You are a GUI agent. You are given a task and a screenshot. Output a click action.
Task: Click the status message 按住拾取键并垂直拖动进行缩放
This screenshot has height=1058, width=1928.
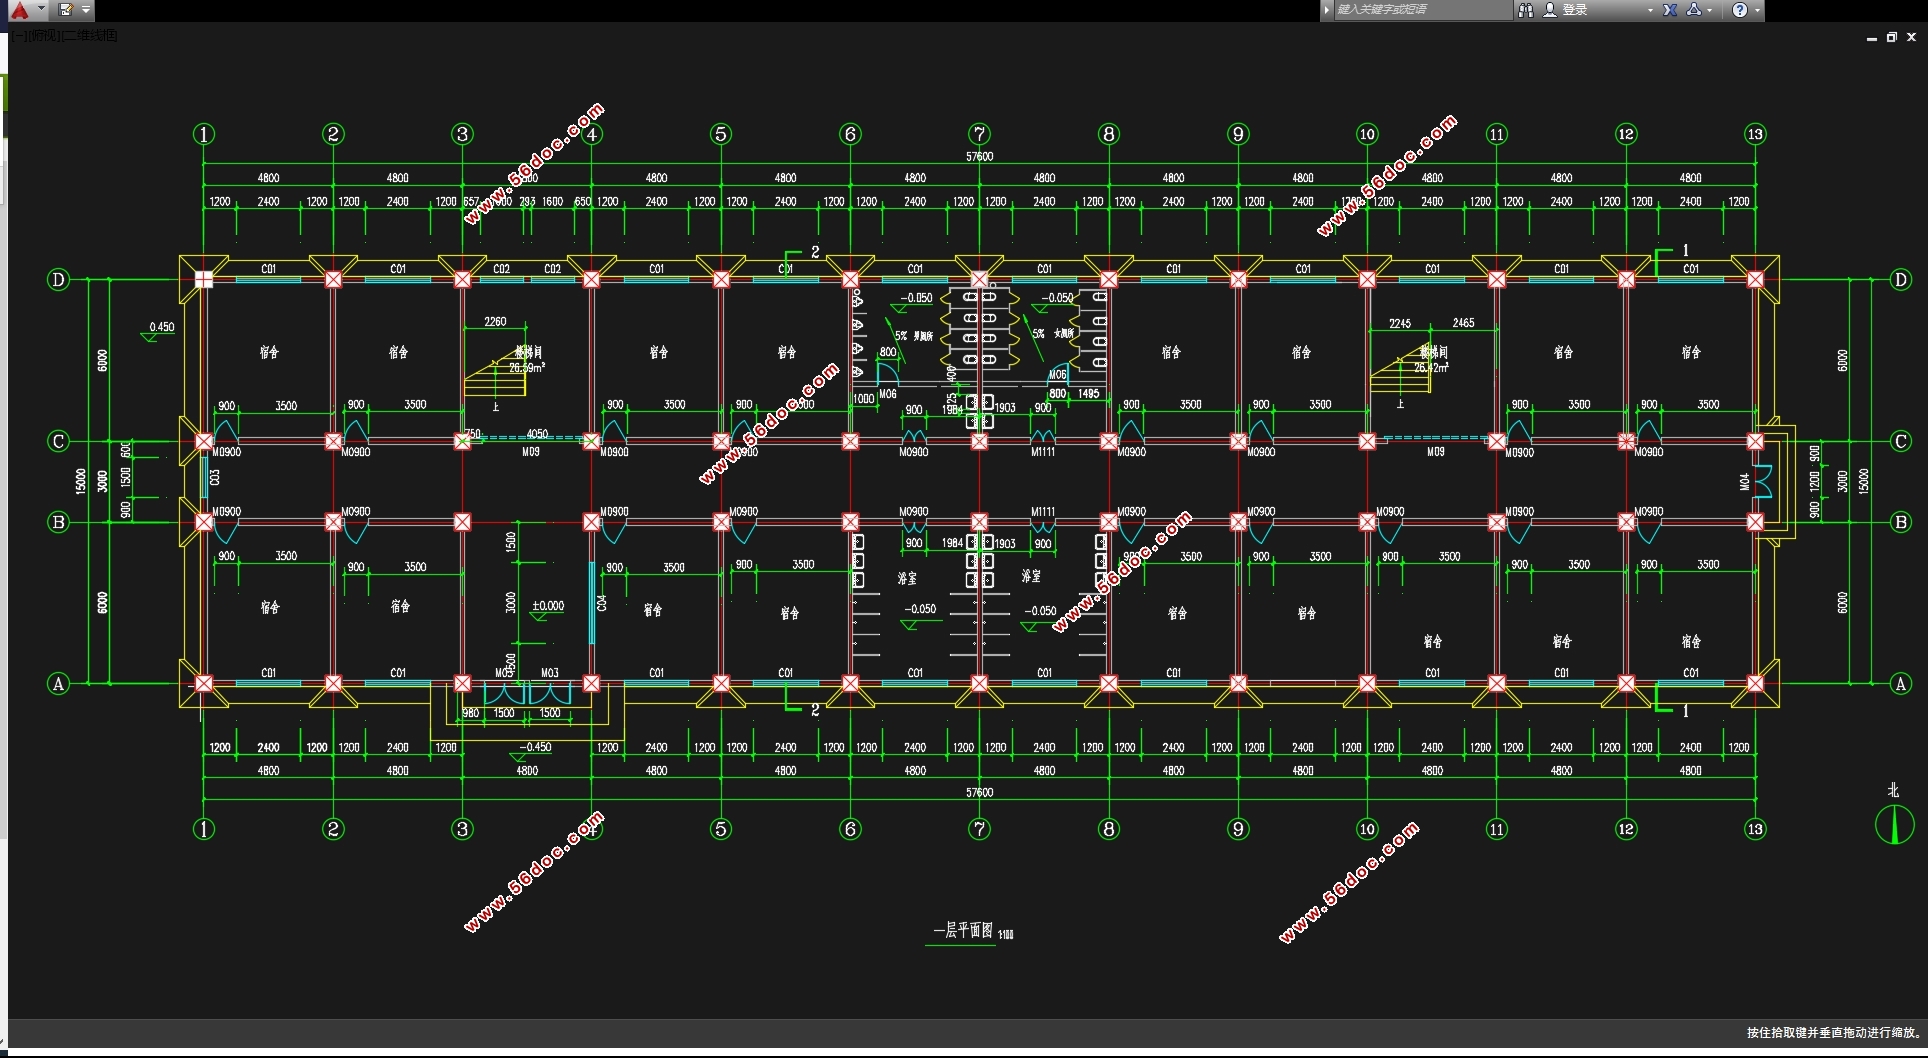[1833, 1033]
